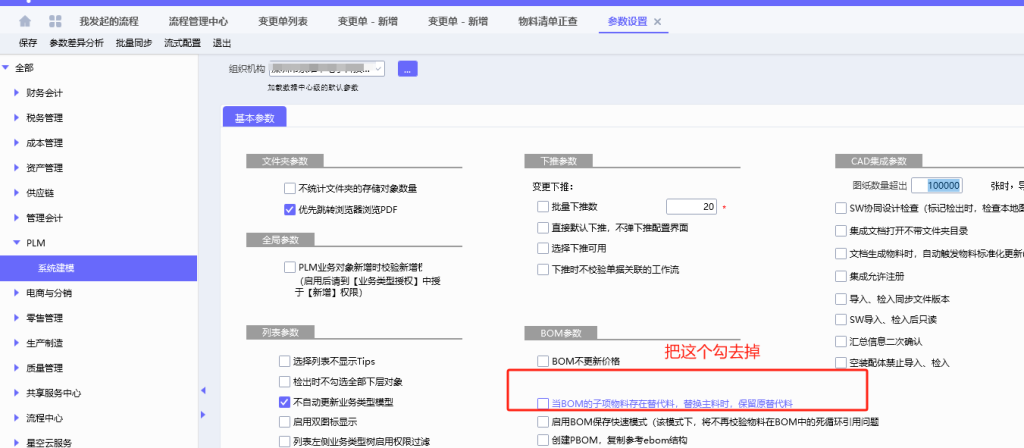Viewport: 1024px width, 448px height.
Task: Expand the 生产制造 tree node
Action: pos(17,343)
